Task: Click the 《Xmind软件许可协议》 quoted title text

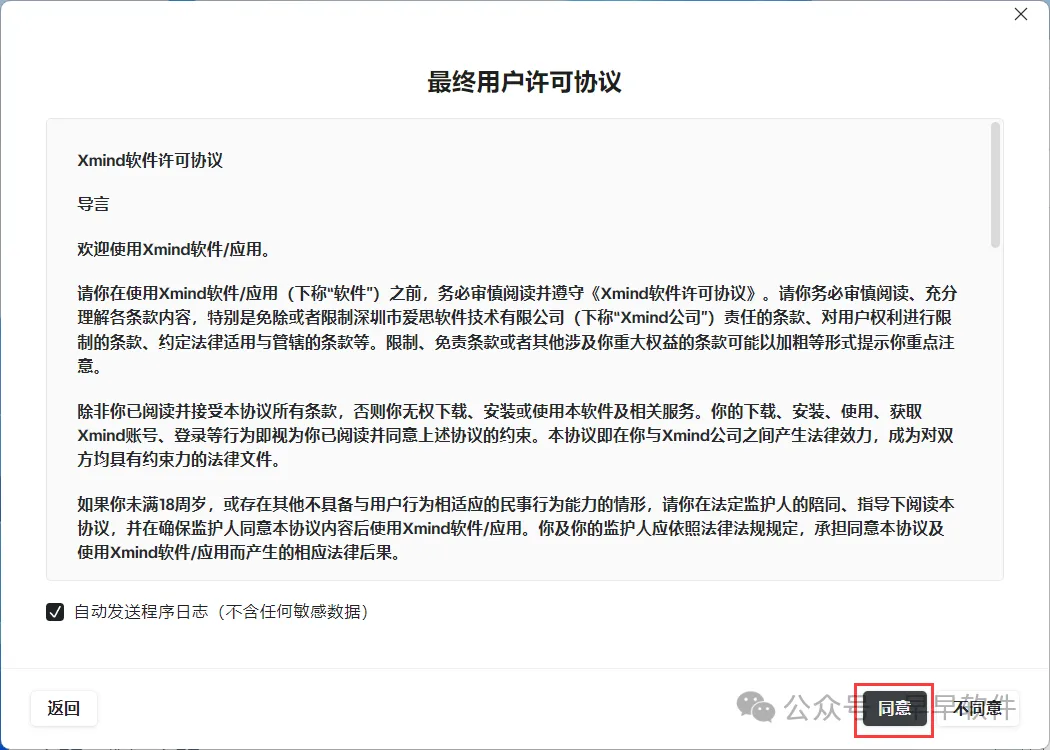Action: point(677,293)
